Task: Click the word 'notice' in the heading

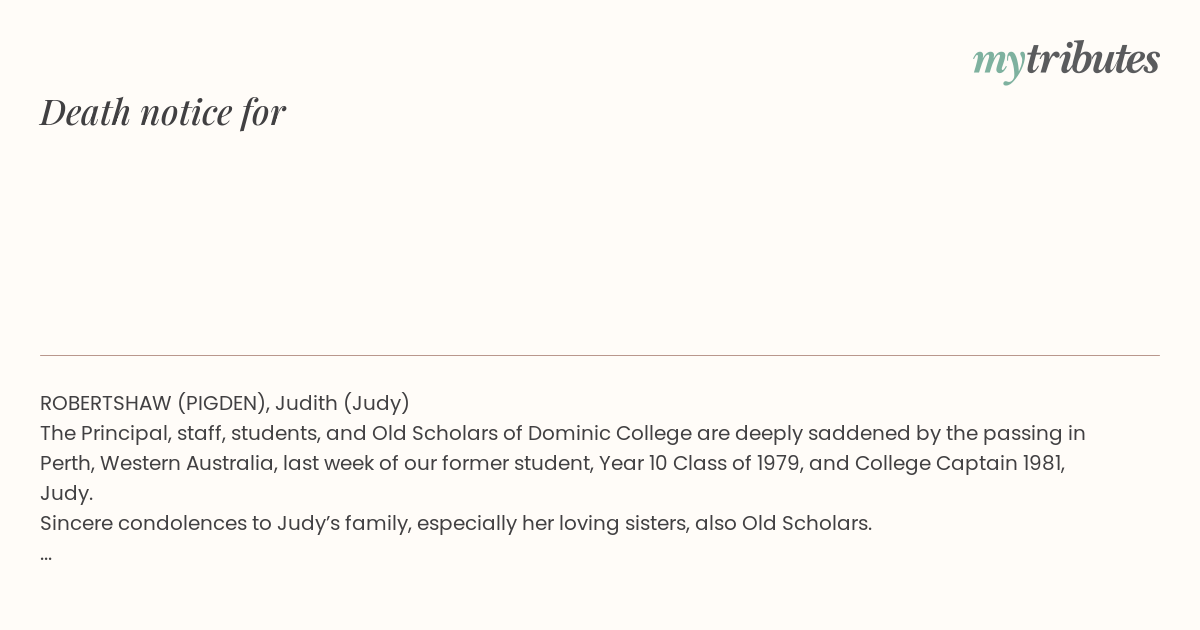Action: pos(186,112)
